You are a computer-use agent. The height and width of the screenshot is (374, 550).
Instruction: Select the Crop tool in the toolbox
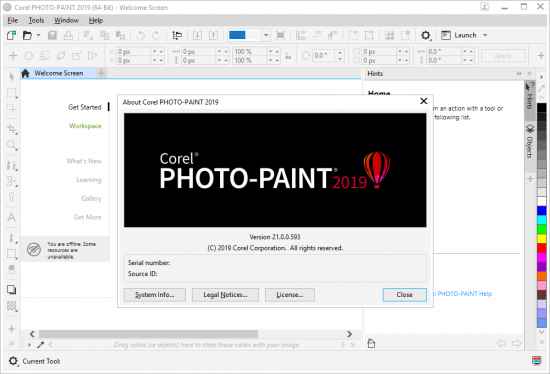12,129
